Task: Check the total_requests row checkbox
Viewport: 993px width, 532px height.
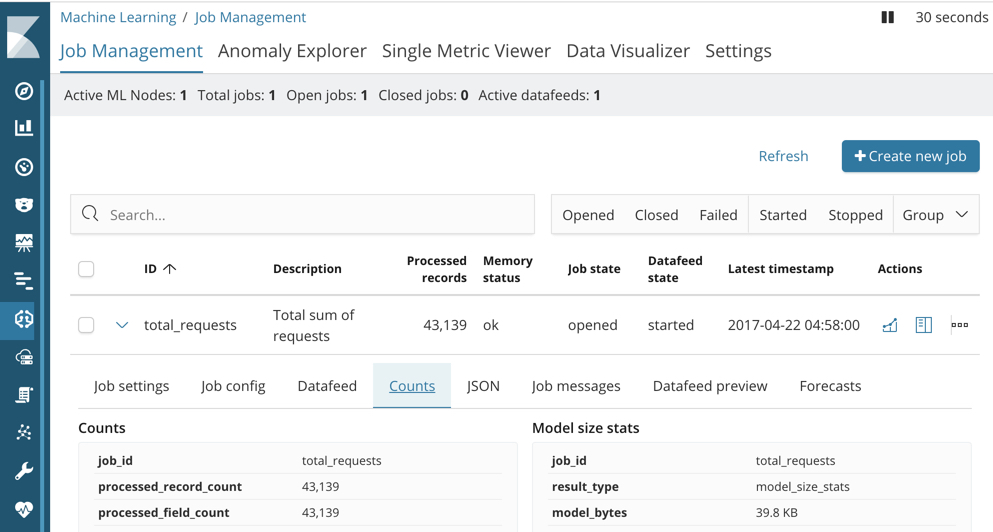Action: (x=86, y=325)
